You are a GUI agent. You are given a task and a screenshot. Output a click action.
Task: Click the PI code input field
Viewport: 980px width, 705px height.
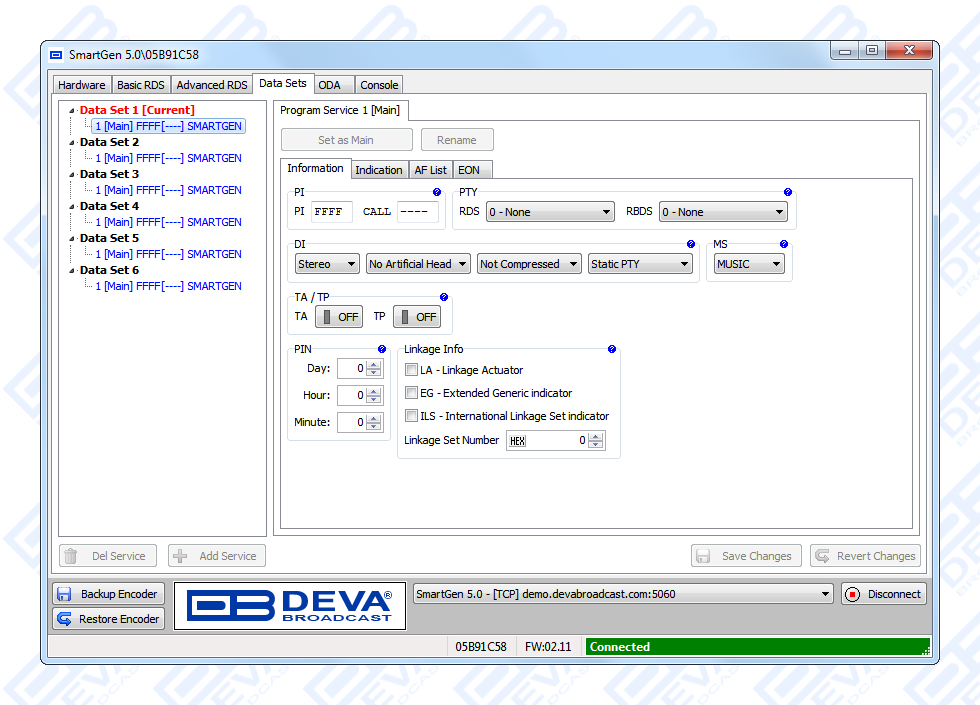coord(331,212)
